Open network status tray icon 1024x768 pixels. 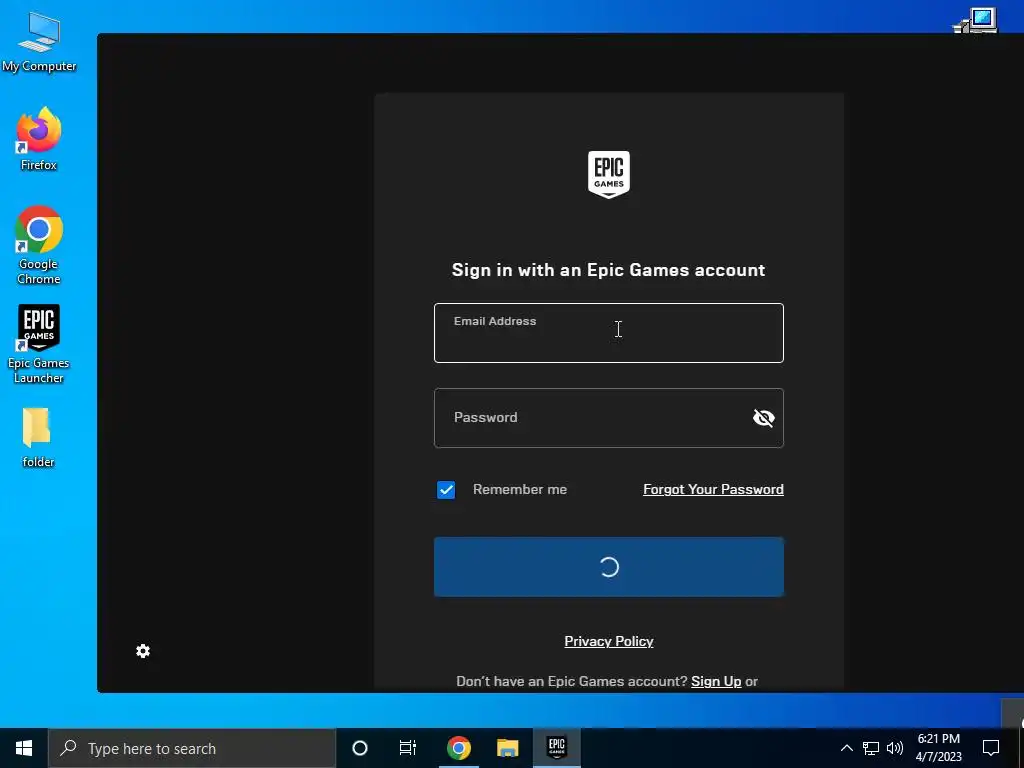tap(871, 748)
